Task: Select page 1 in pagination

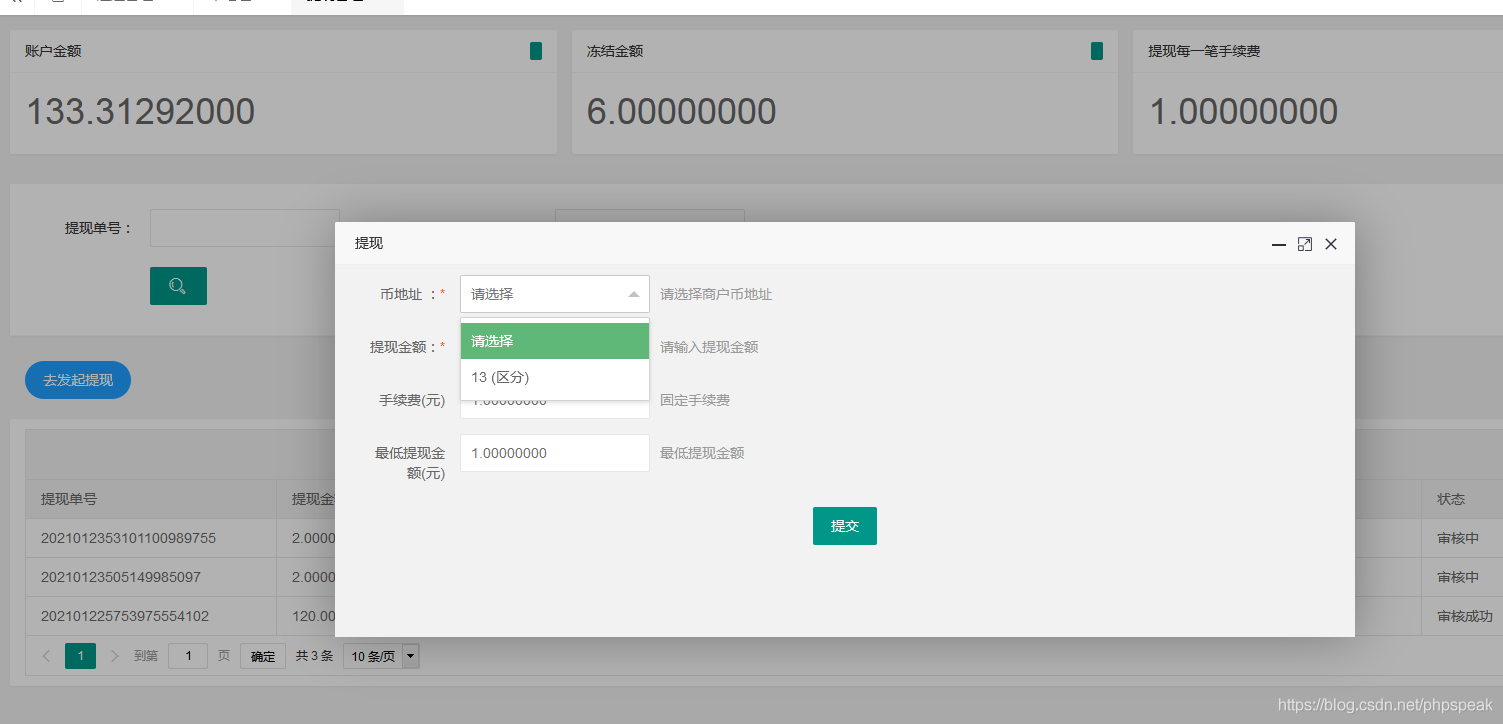Action: point(80,656)
